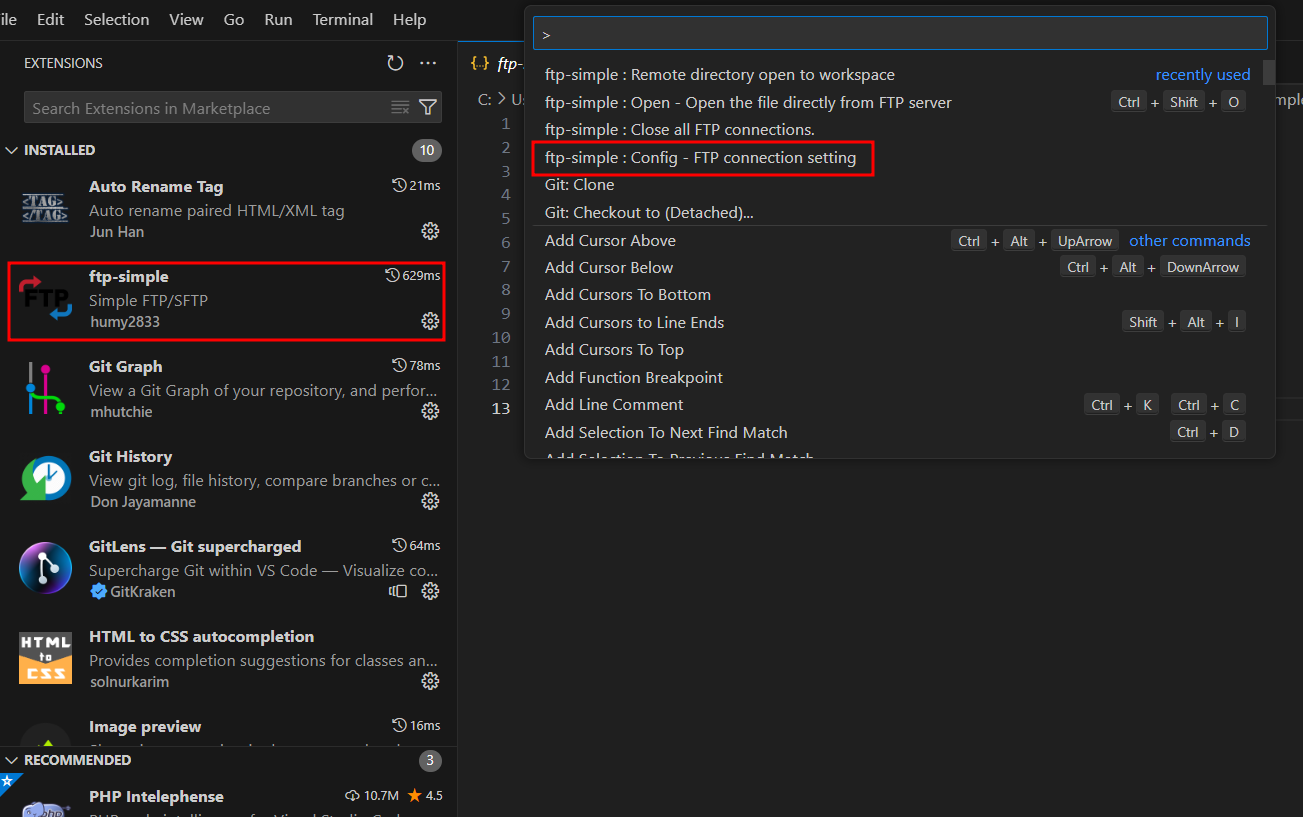Select Git History clock icon

(45, 478)
